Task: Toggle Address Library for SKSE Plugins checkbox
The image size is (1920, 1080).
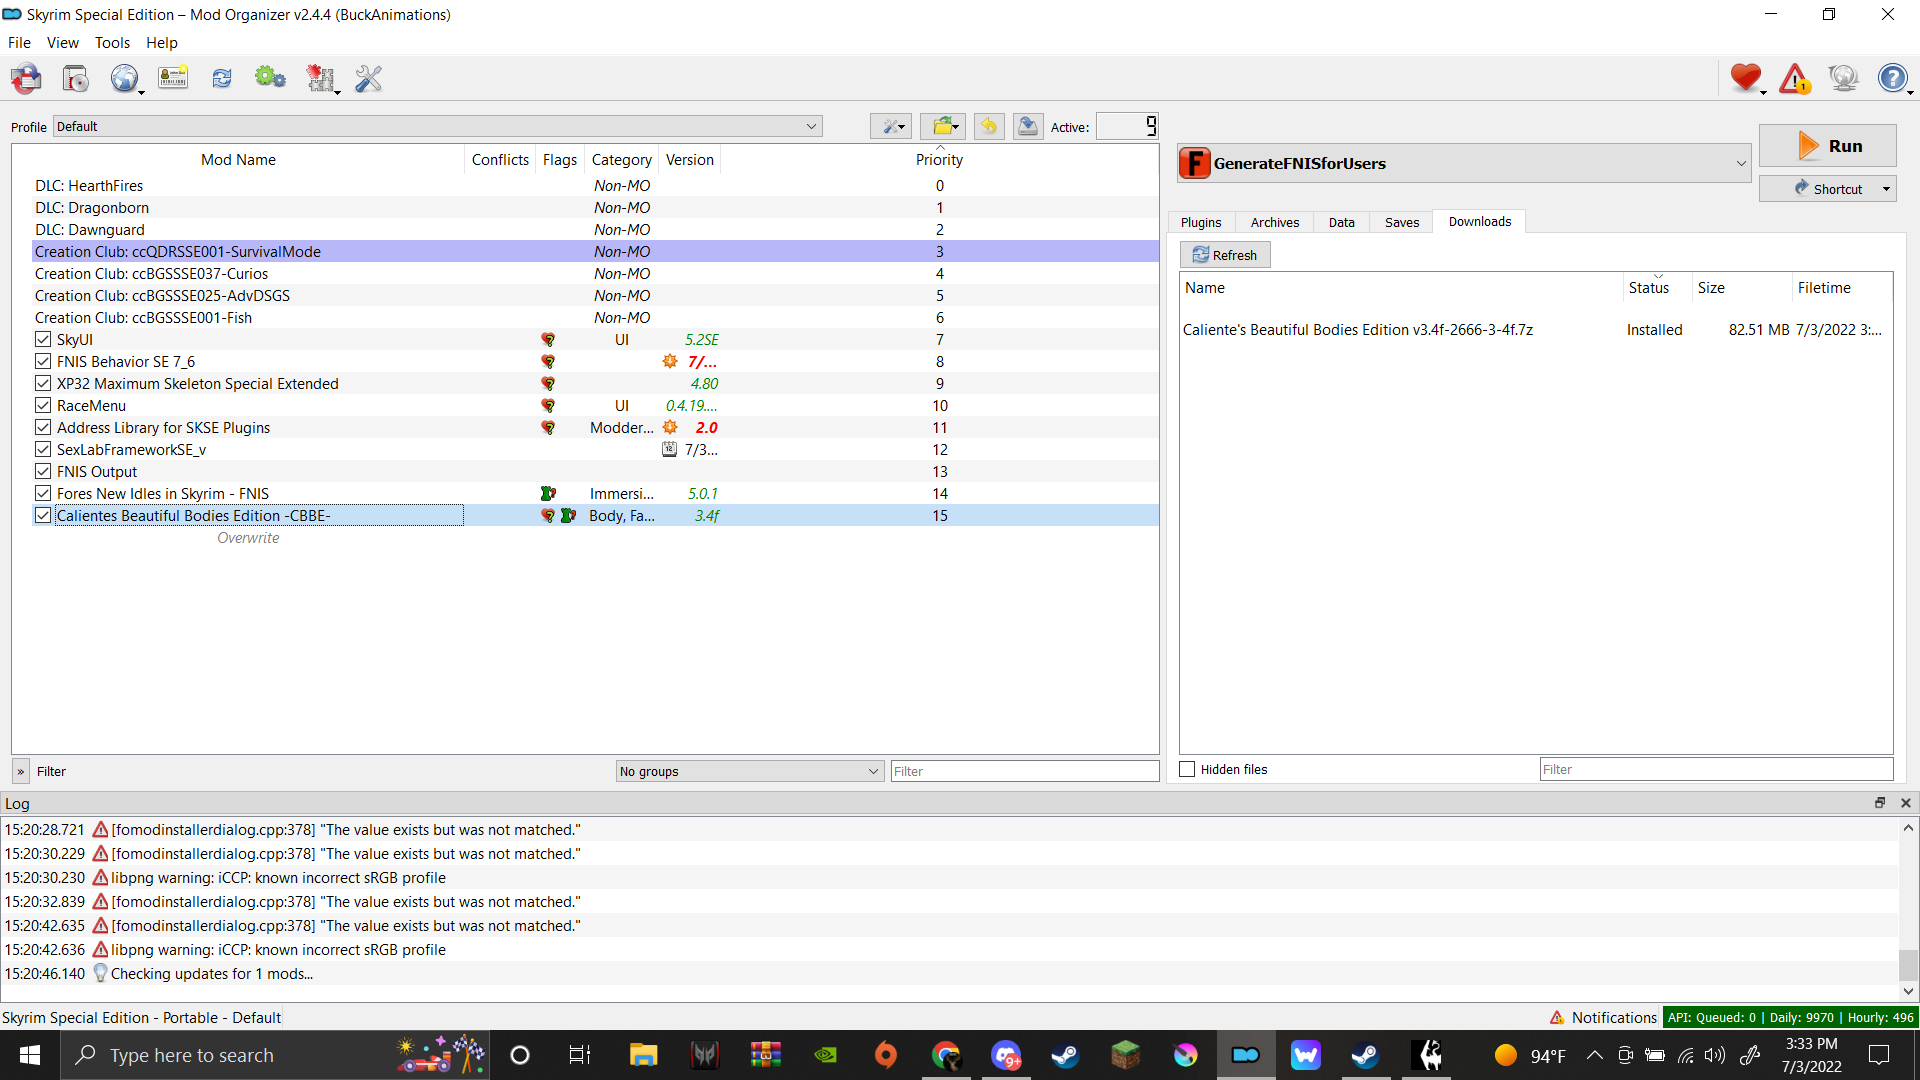Action: click(43, 428)
